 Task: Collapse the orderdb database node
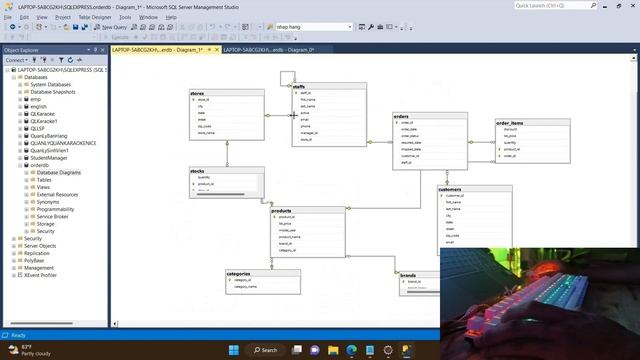(20, 165)
